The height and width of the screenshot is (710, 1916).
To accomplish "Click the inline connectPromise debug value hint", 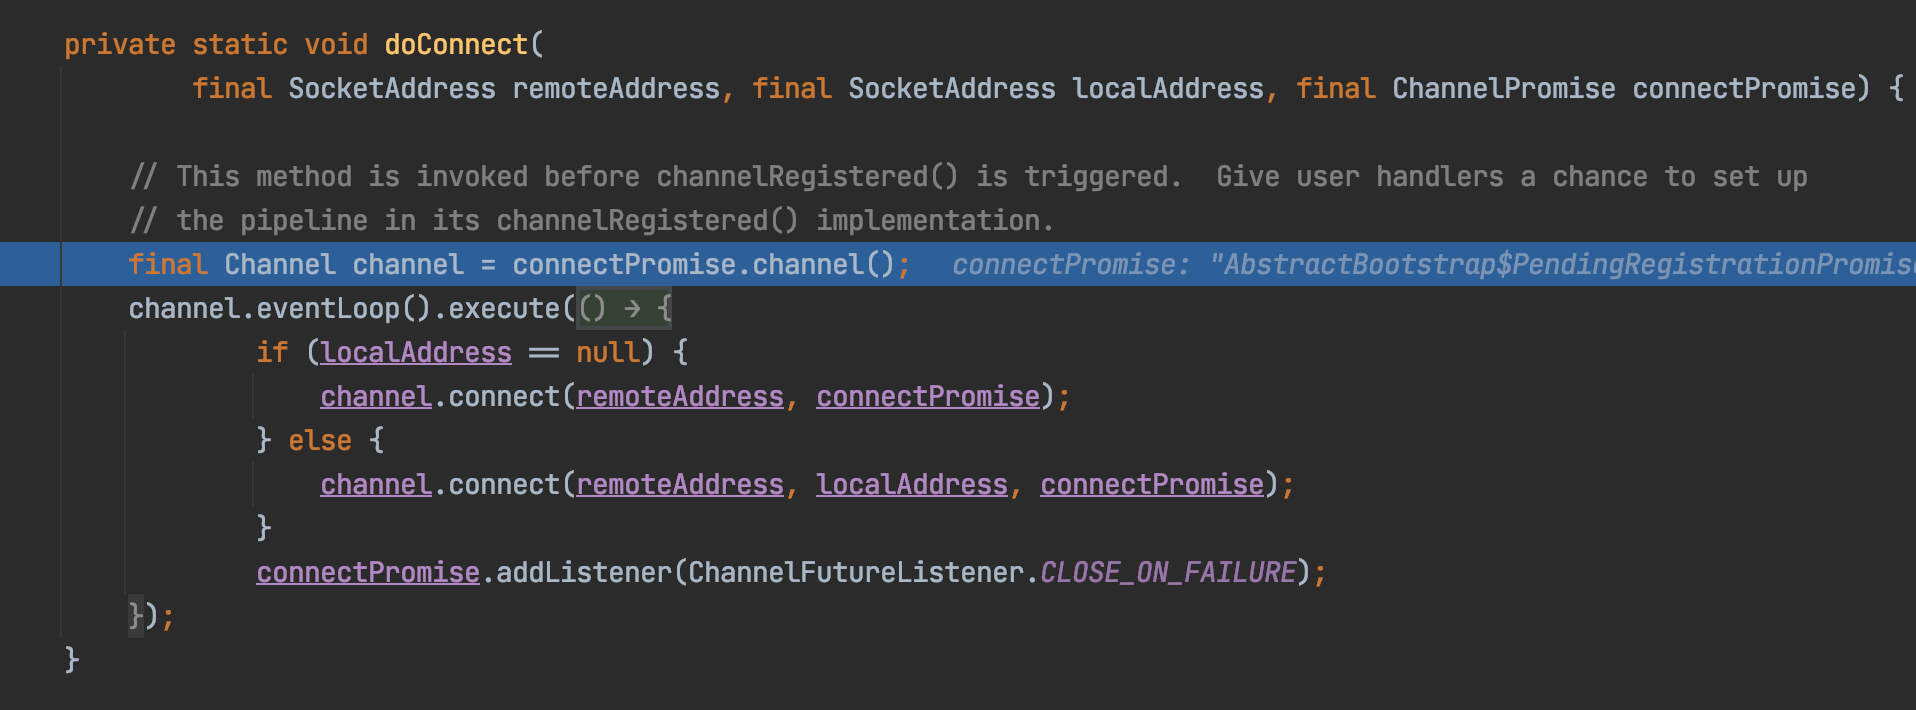I will click(1433, 265).
